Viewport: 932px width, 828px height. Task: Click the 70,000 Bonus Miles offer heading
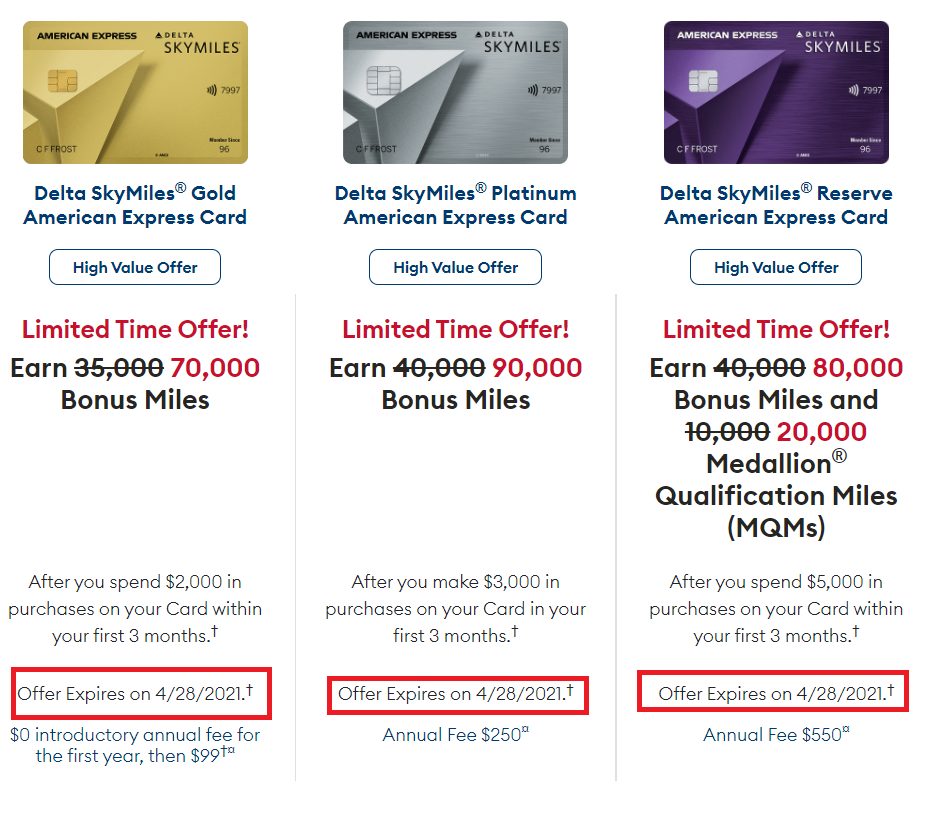(135, 383)
